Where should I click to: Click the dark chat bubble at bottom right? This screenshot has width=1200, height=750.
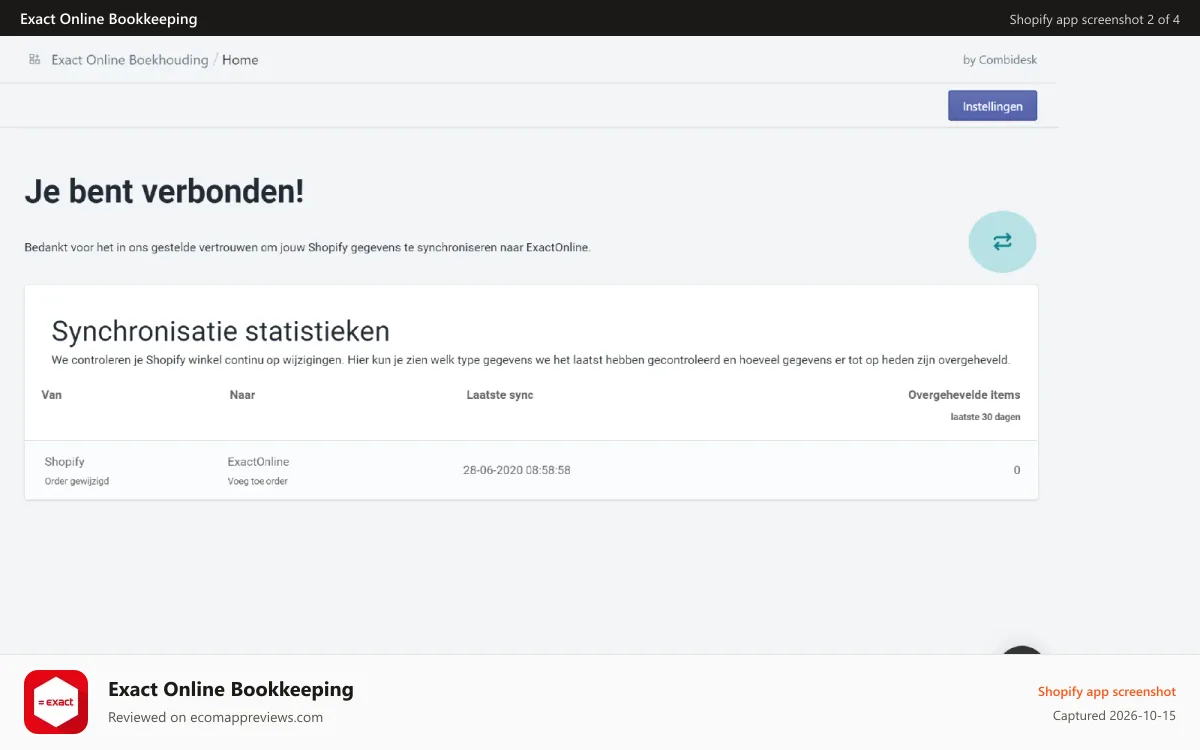pos(1022,651)
